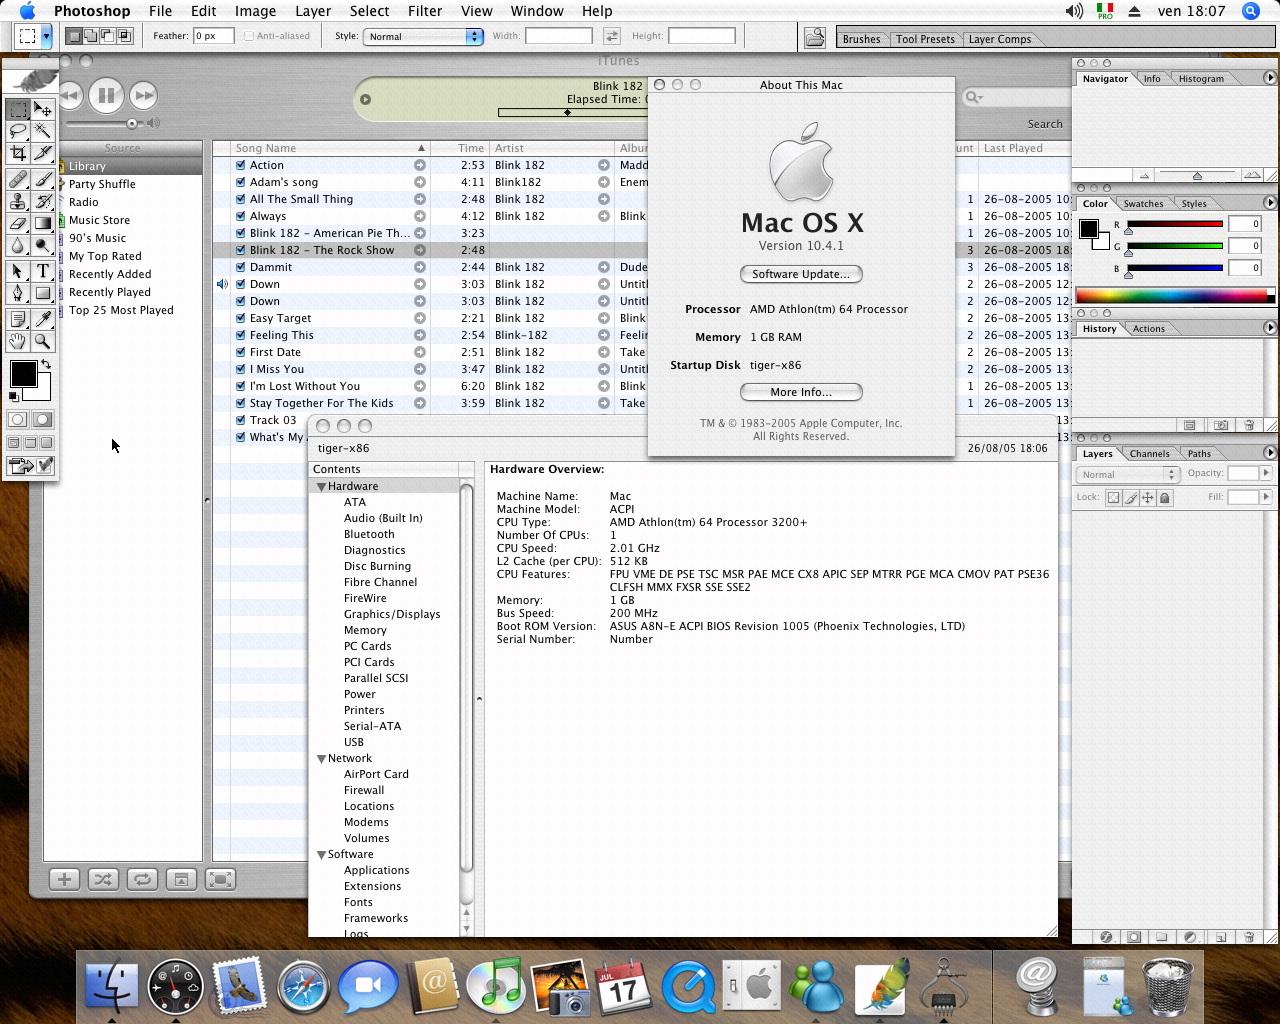The height and width of the screenshot is (1024, 1280).
Task: Uncheck the 'Dammit' song checkbox
Action: [x=241, y=267]
